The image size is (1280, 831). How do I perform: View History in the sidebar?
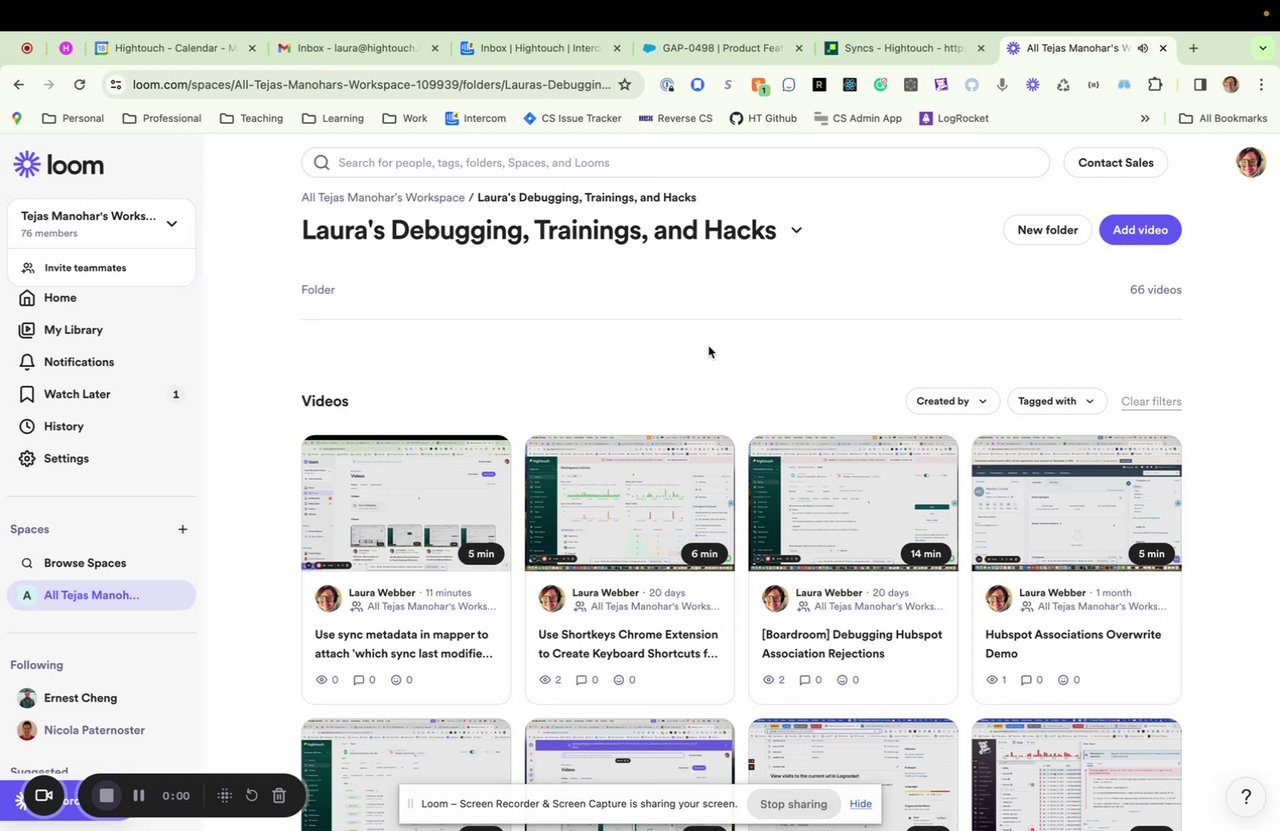[64, 426]
